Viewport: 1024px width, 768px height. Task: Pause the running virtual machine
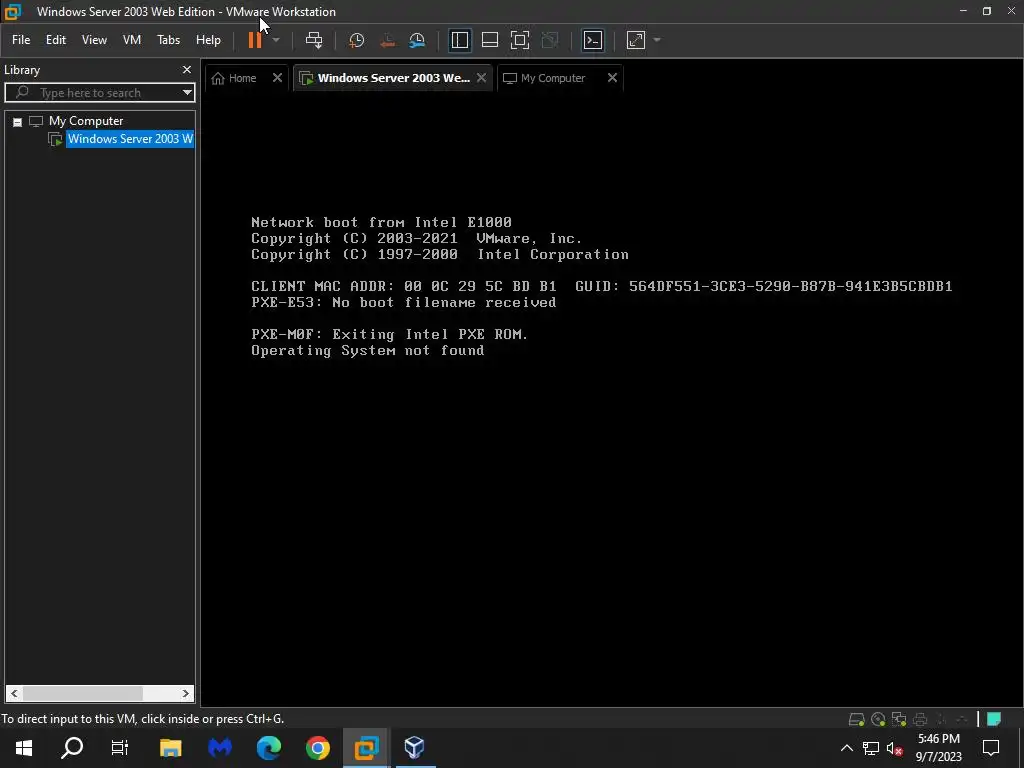(x=255, y=40)
